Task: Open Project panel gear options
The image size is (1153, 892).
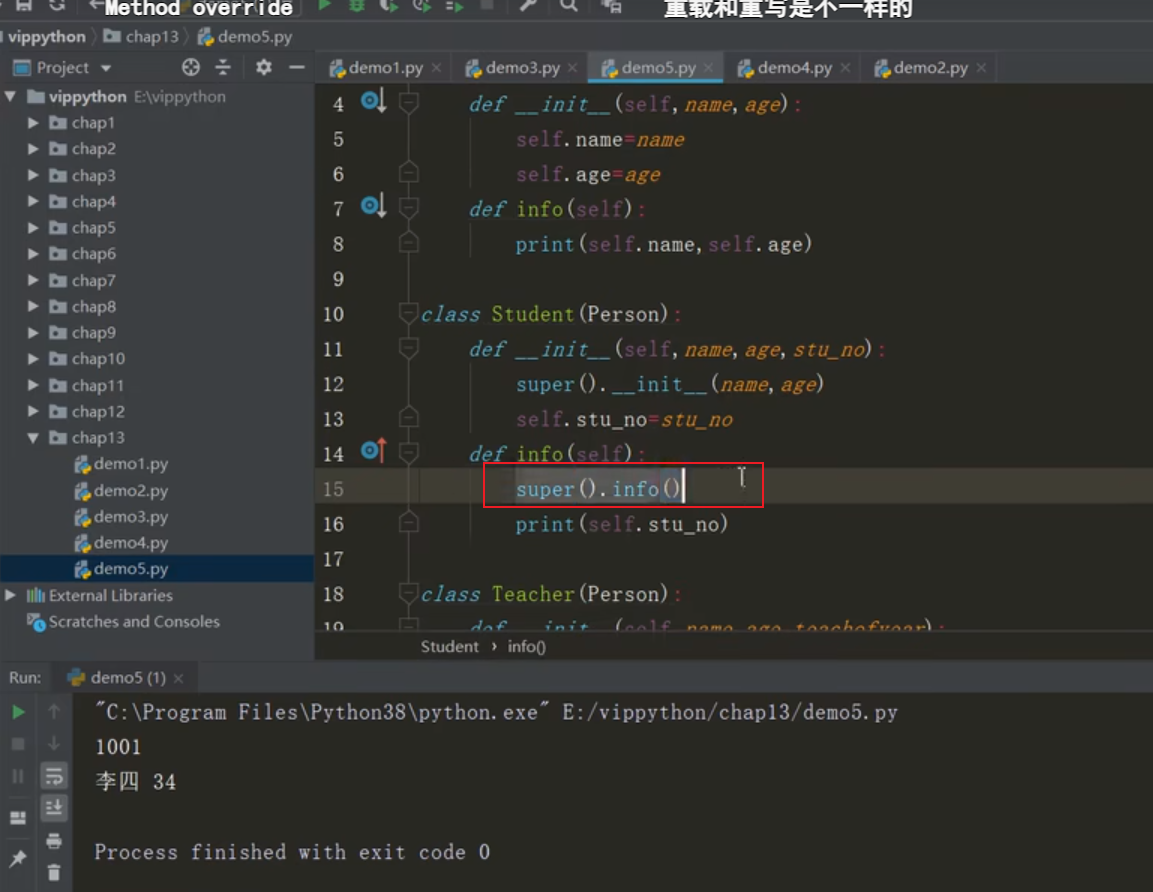Action: coord(263,68)
